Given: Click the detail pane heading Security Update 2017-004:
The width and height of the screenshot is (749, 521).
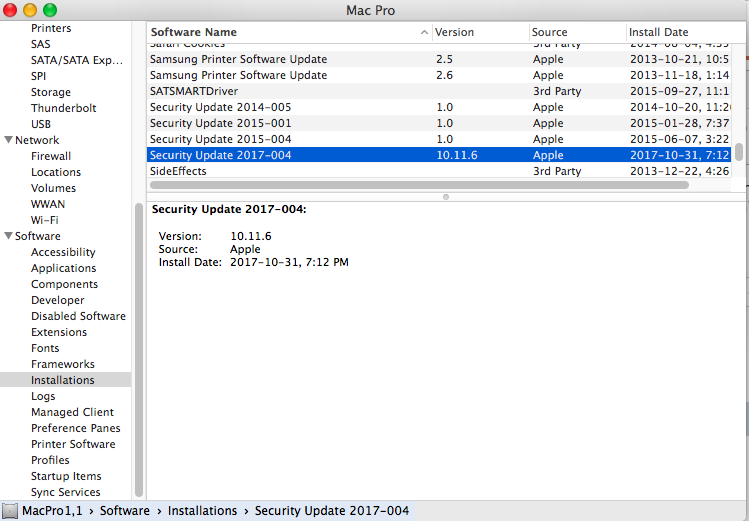Looking at the screenshot, I should (229, 209).
